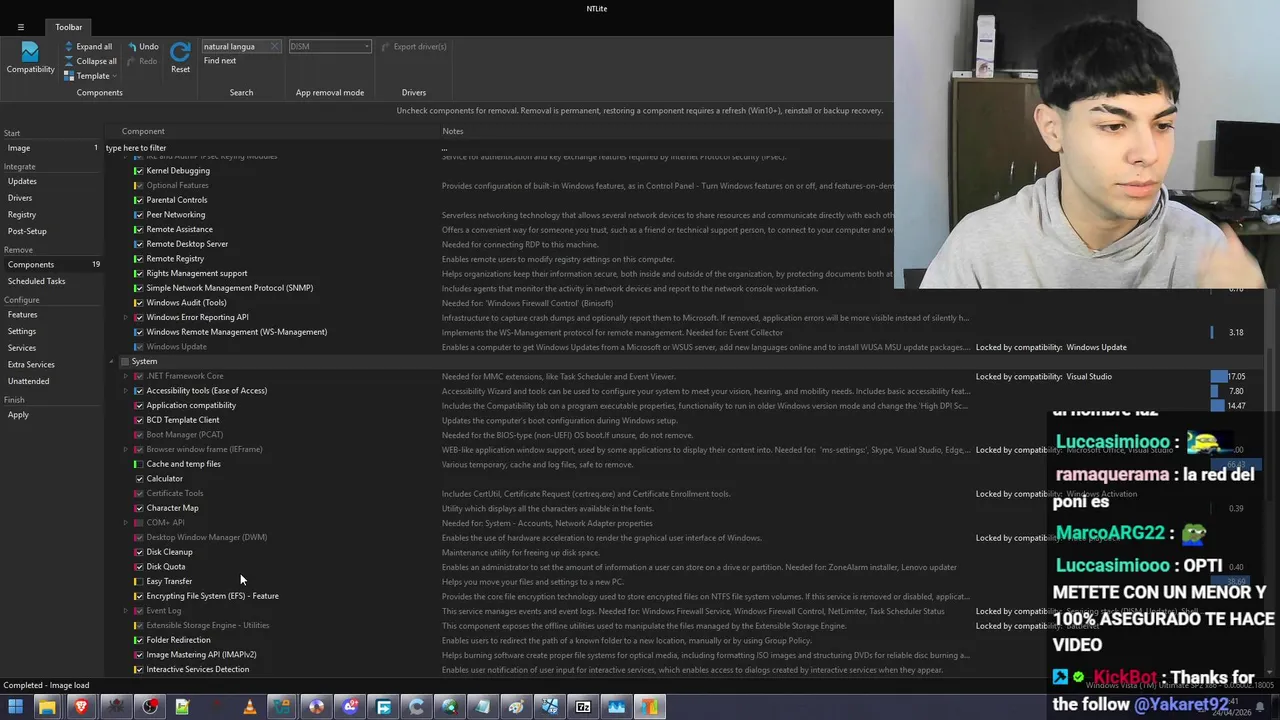Click the Undo arrow

(131, 46)
